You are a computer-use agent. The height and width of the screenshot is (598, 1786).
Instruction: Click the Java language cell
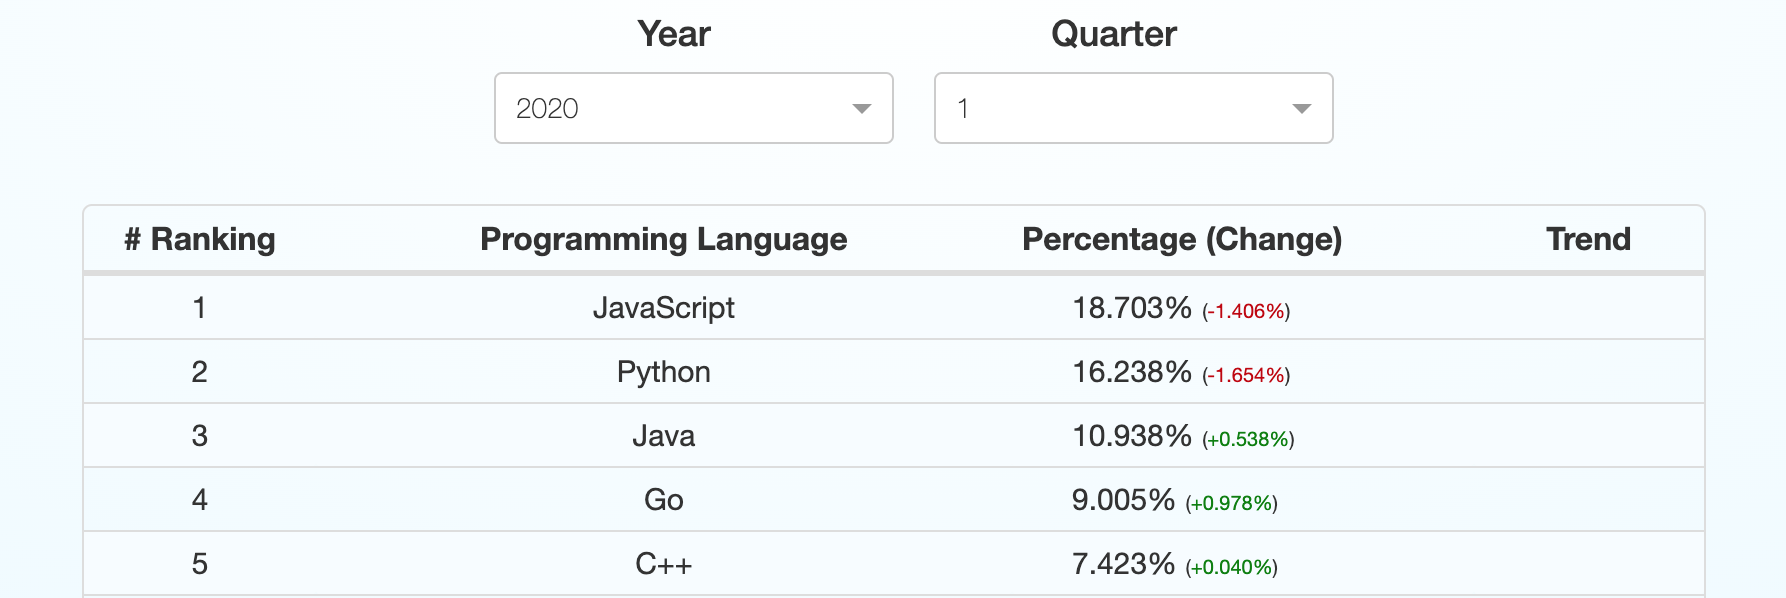(x=663, y=436)
